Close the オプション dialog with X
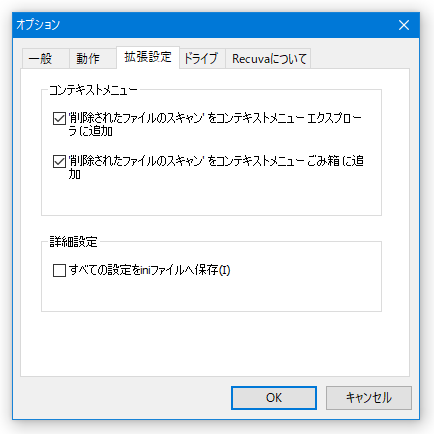This screenshot has height=434, width=434. coord(404,25)
